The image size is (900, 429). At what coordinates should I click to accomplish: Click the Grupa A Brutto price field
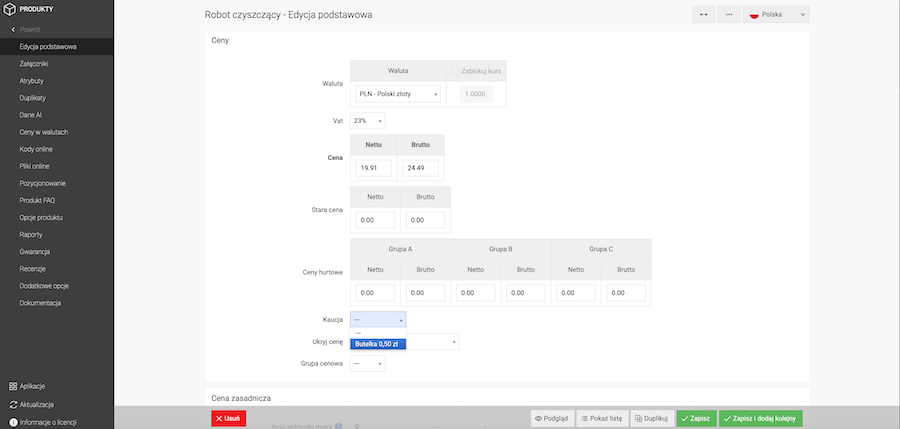pos(425,293)
